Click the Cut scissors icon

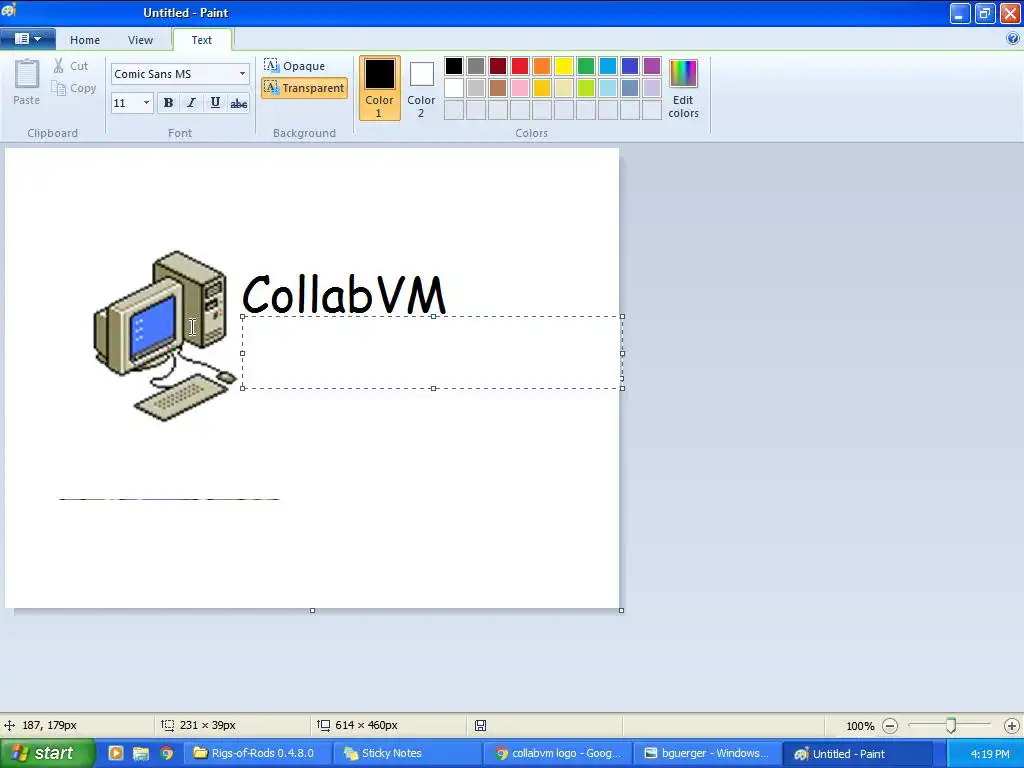click(x=59, y=65)
